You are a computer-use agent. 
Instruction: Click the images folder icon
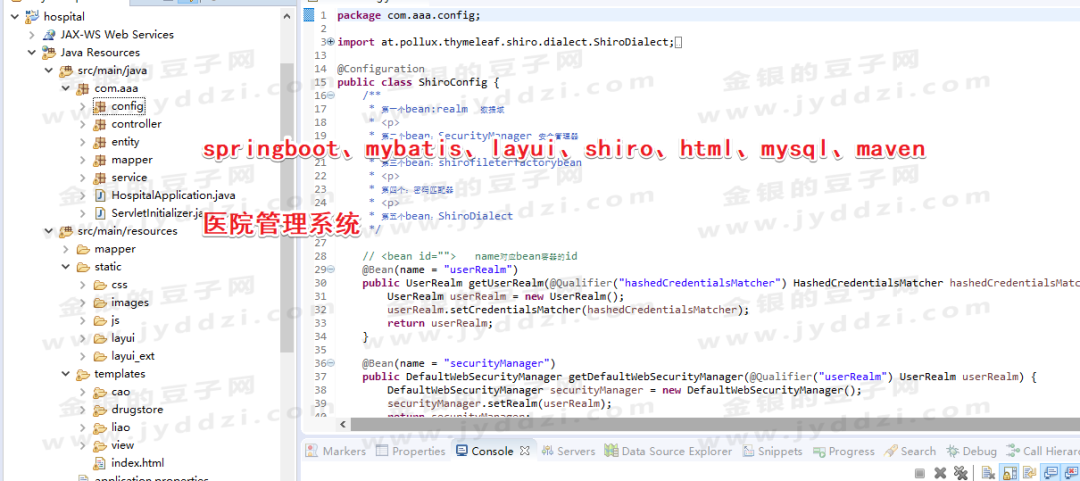tap(101, 303)
